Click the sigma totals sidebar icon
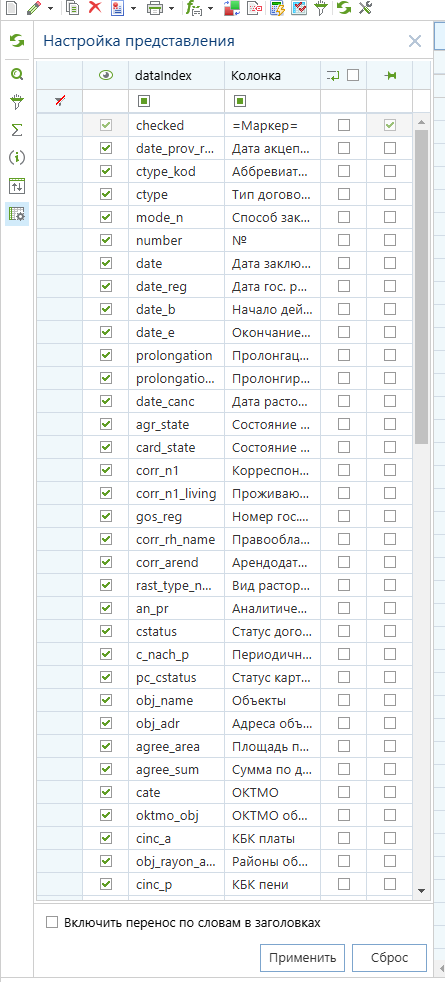This screenshot has width=445, height=982. pyautogui.click(x=17, y=130)
